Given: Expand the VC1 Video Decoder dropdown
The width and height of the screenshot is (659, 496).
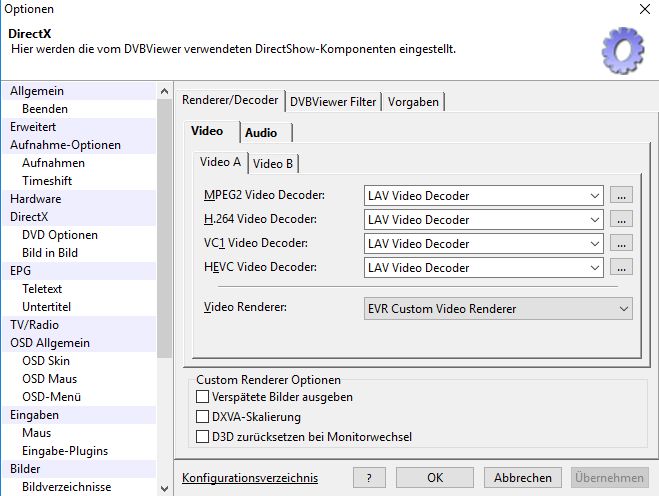Looking at the screenshot, I should coord(594,244).
